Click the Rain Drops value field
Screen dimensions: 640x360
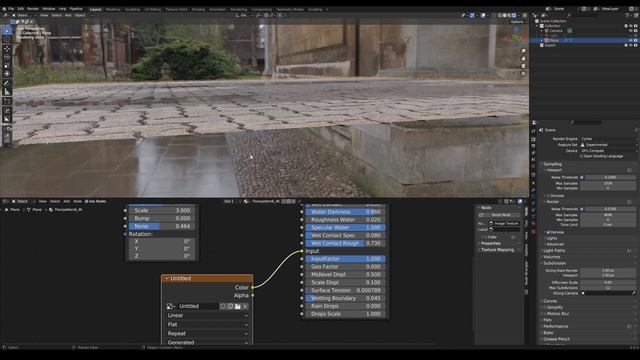coord(345,306)
